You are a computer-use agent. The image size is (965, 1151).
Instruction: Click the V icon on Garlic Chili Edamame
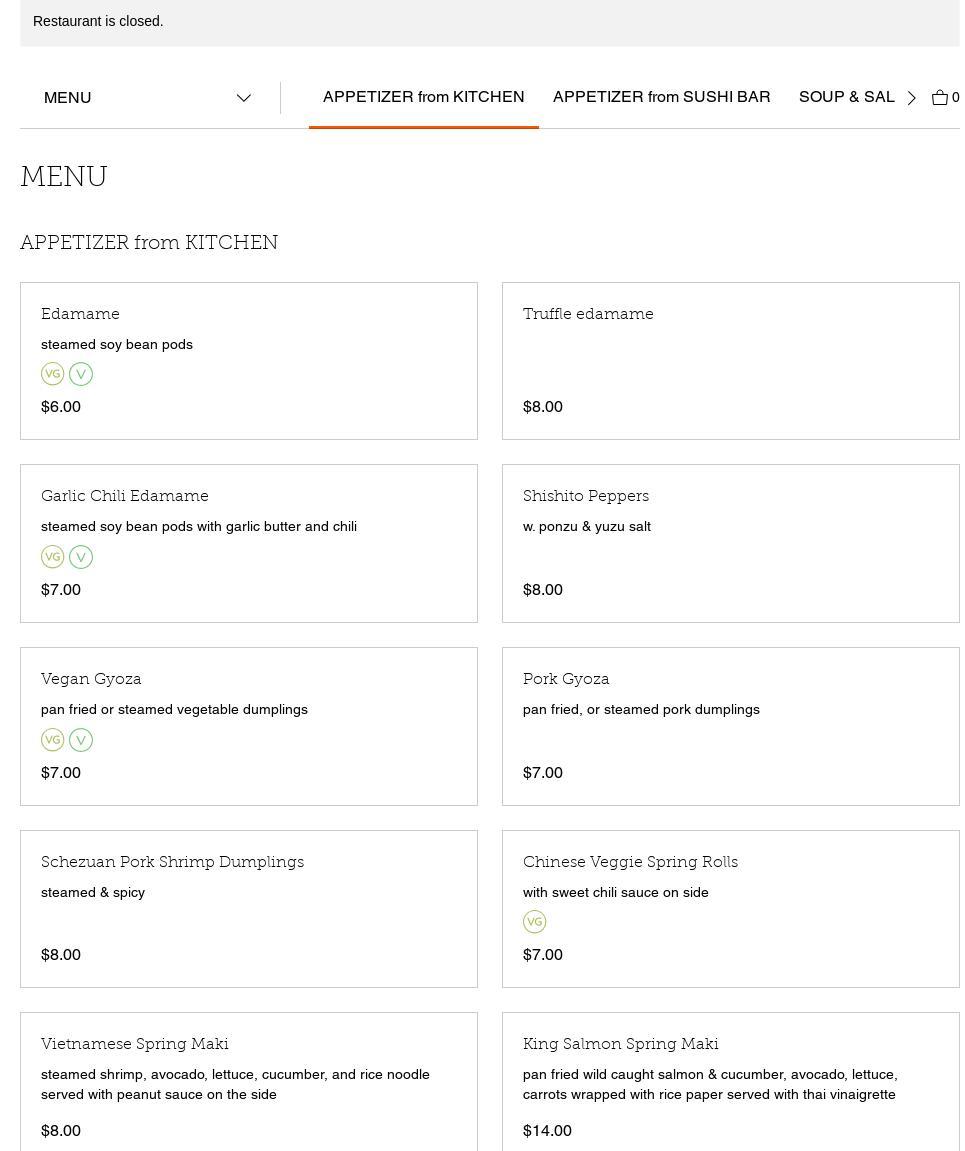(81, 557)
